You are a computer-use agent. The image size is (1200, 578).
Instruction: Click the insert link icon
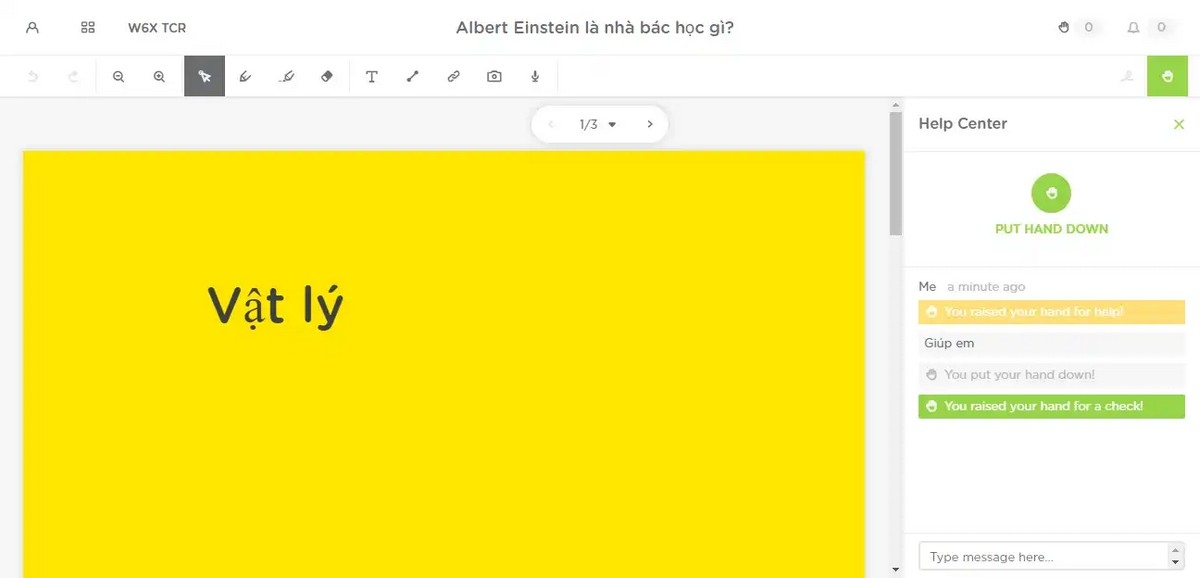click(x=453, y=76)
